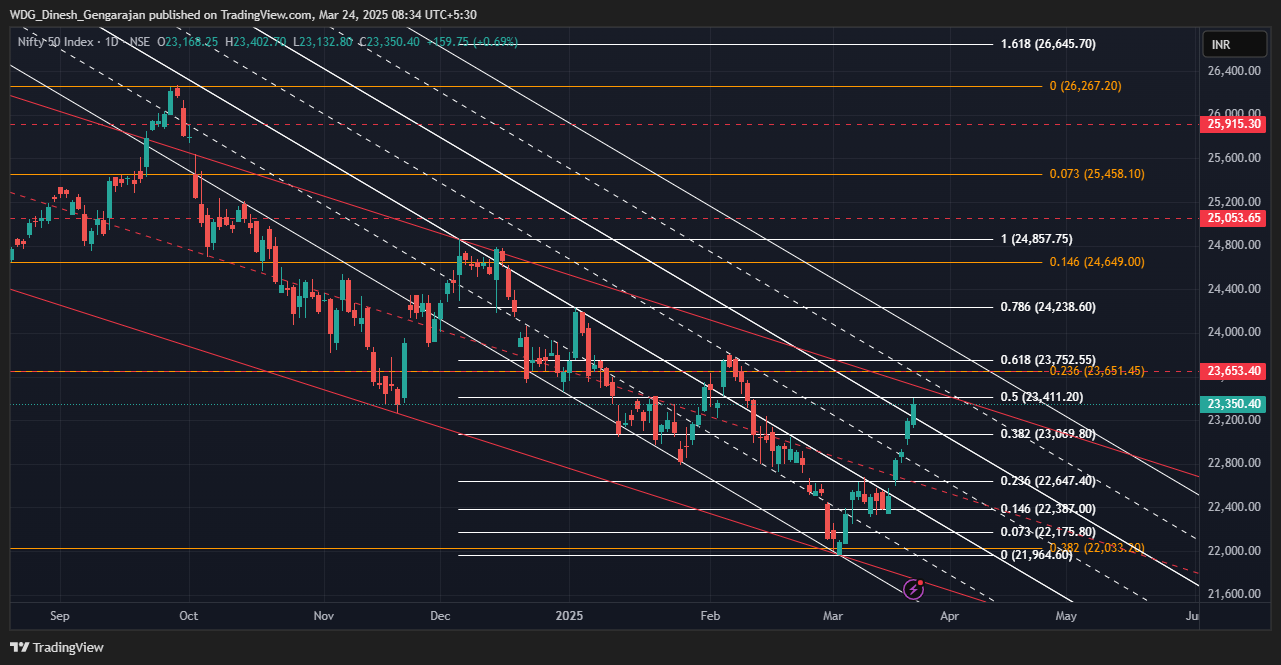Screen dimensions: 1281x665
Task: Click the red 25,053.65 price label
Action: tap(1233, 218)
